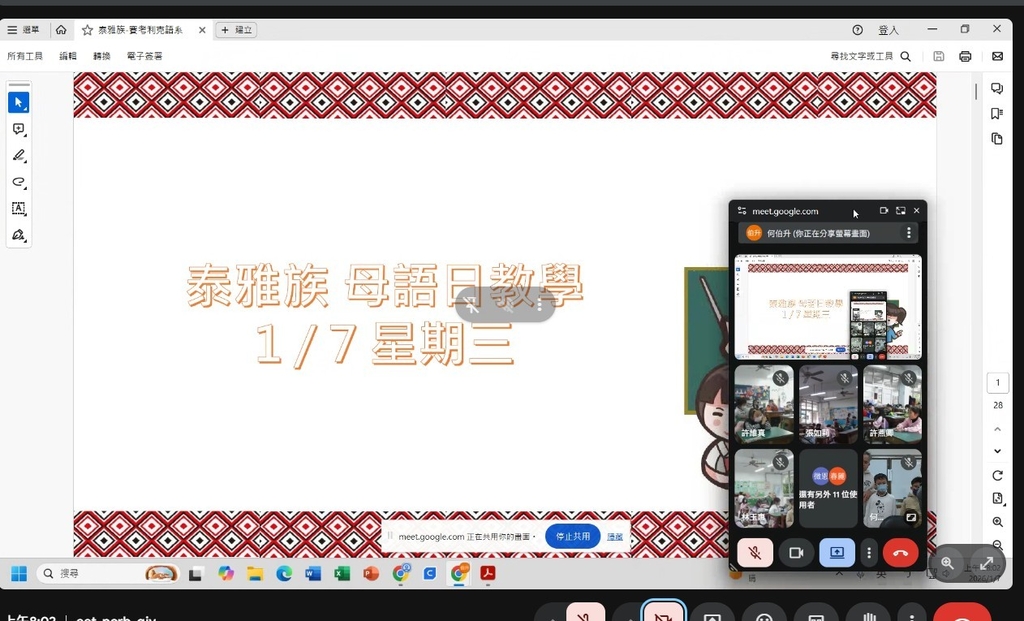Select the arrow selection tool in Acrobat
This screenshot has width=1024, height=621.
click(18, 103)
